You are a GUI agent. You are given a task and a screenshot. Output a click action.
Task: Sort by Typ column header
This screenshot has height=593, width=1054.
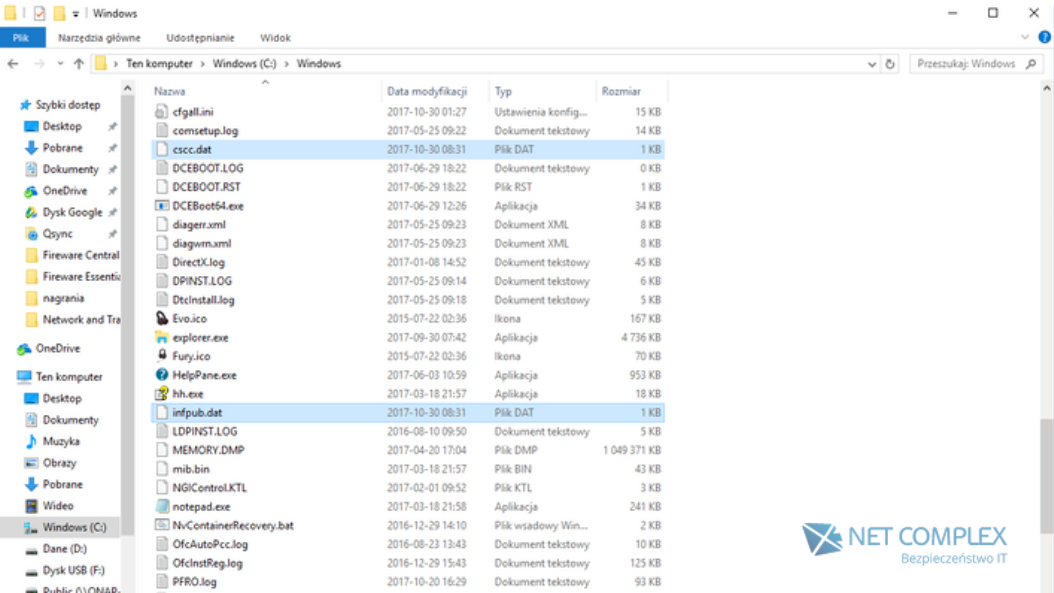[503, 91]
